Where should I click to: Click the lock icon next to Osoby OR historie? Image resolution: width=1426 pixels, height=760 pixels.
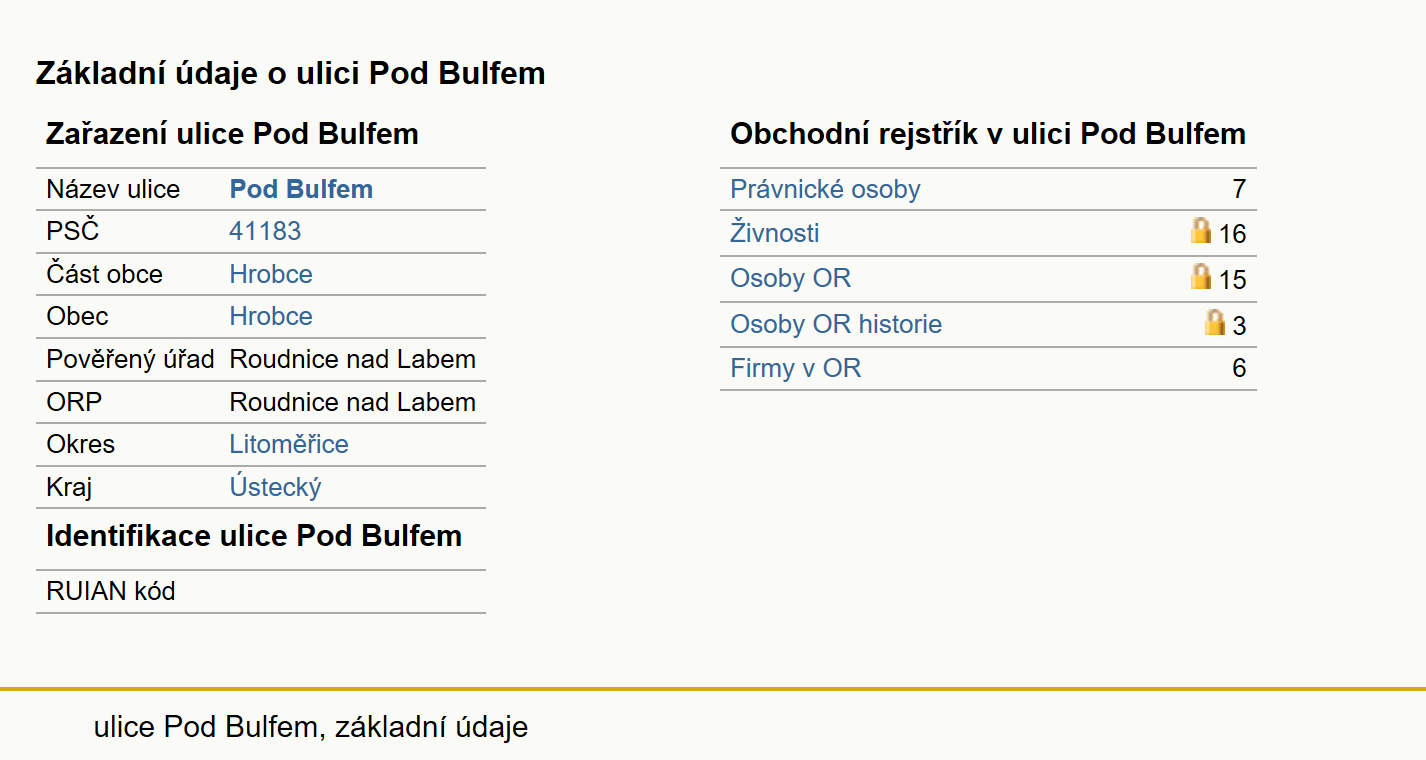tap(1215, 322)
